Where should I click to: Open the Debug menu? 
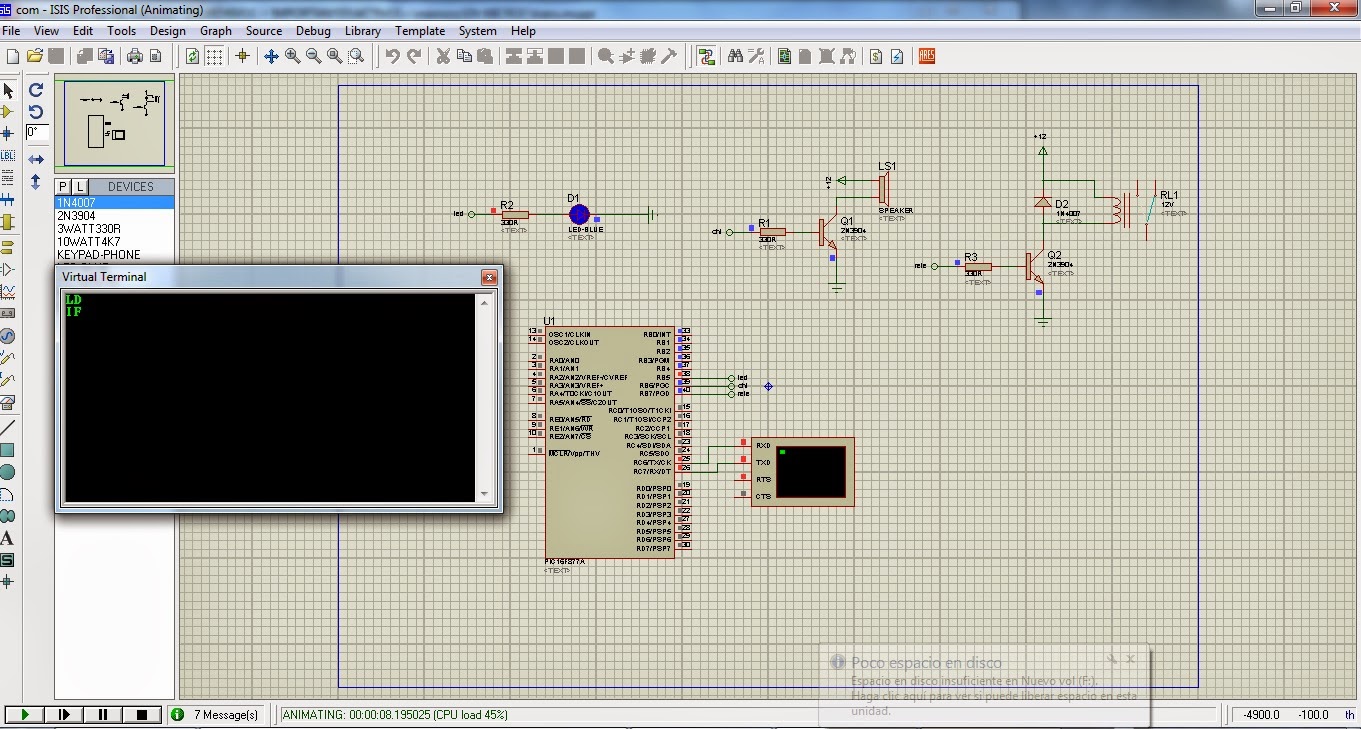pos(313,31)
